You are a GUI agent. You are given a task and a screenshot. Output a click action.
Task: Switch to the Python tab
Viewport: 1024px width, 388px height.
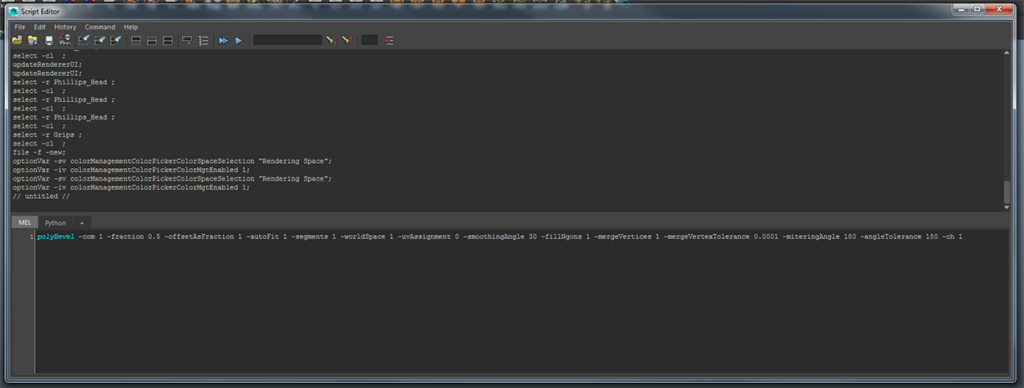tap(56, 223)
